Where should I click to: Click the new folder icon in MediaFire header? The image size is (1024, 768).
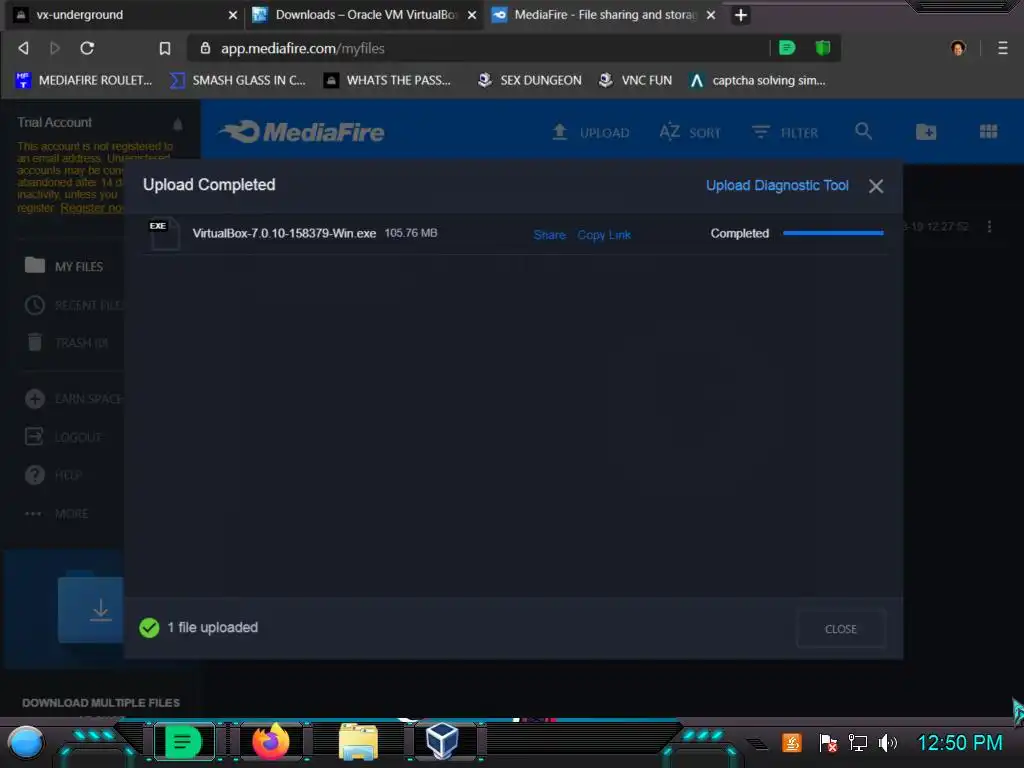(926, 132)
